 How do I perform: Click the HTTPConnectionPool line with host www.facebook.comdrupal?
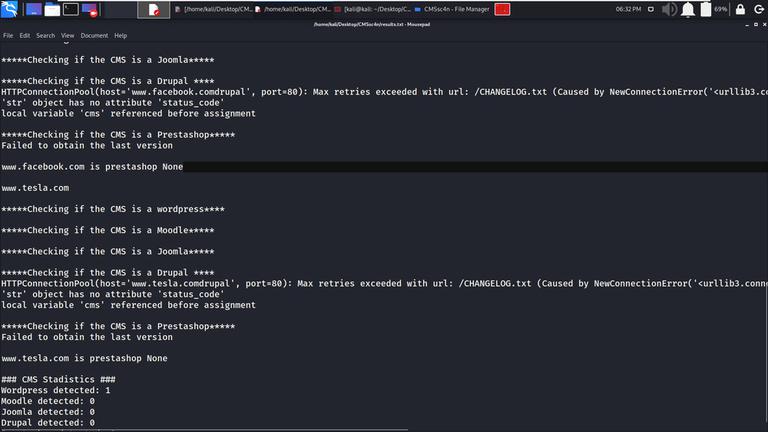click(x=384, y=92)
